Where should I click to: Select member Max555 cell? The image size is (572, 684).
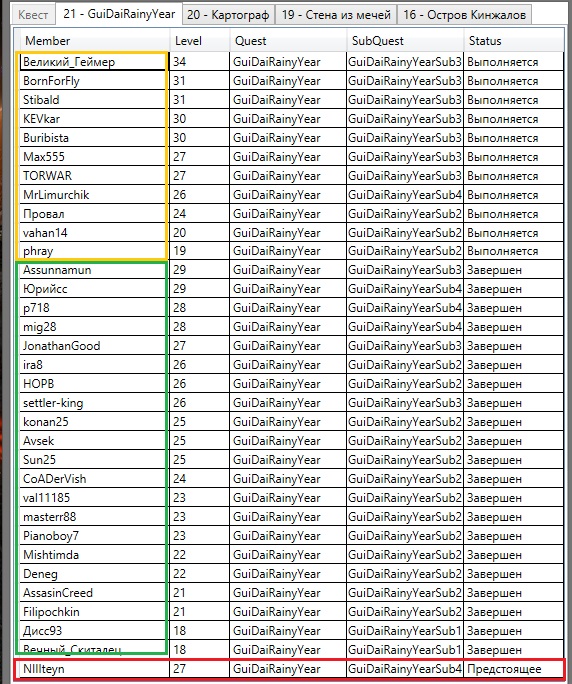pos(93,157)
